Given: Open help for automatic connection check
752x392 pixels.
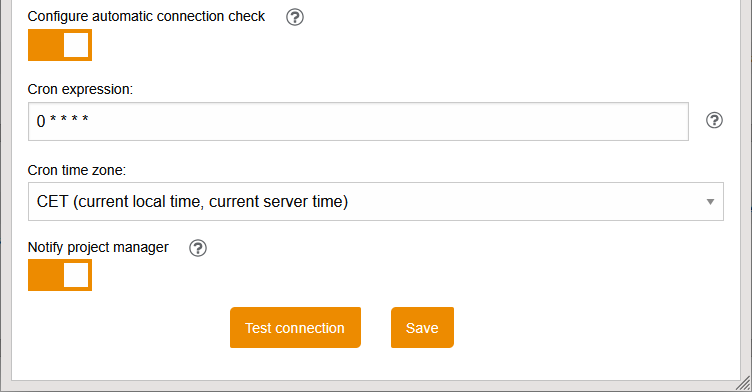Looking at the screenshot, I should click(x=294, y=17).
